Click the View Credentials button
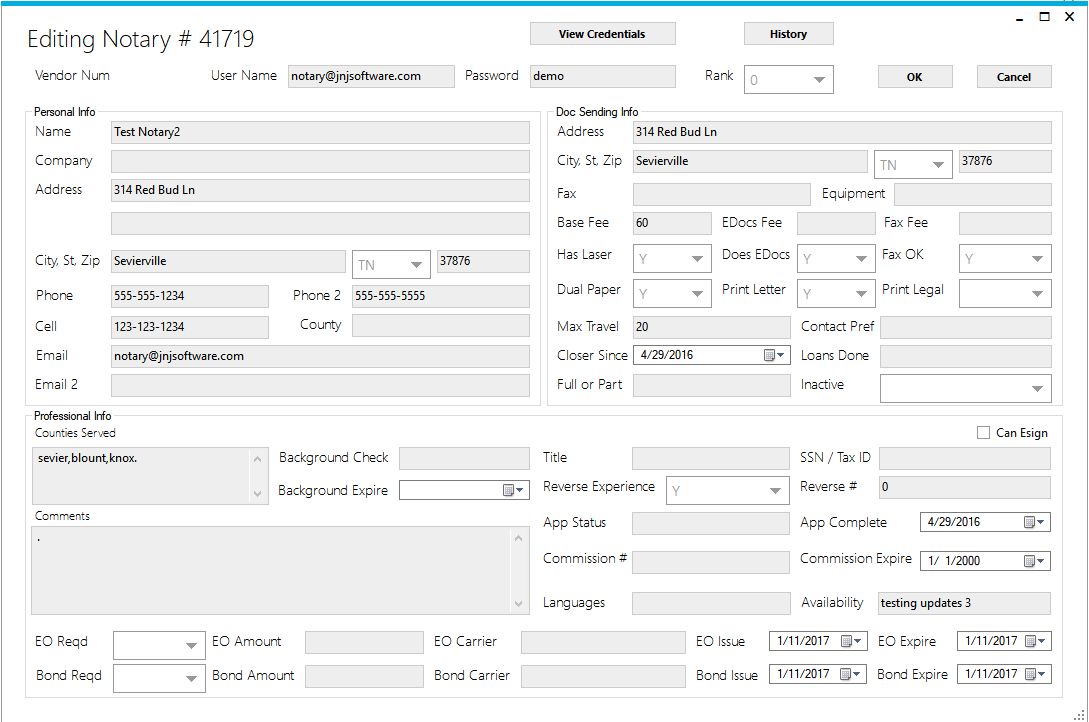 602,34
